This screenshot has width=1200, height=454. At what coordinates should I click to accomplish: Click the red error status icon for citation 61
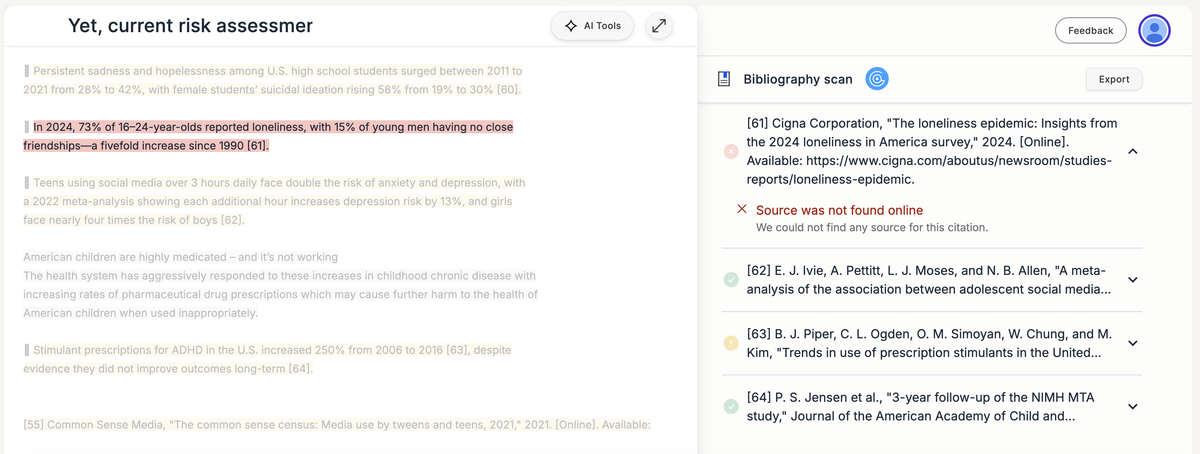731,151
